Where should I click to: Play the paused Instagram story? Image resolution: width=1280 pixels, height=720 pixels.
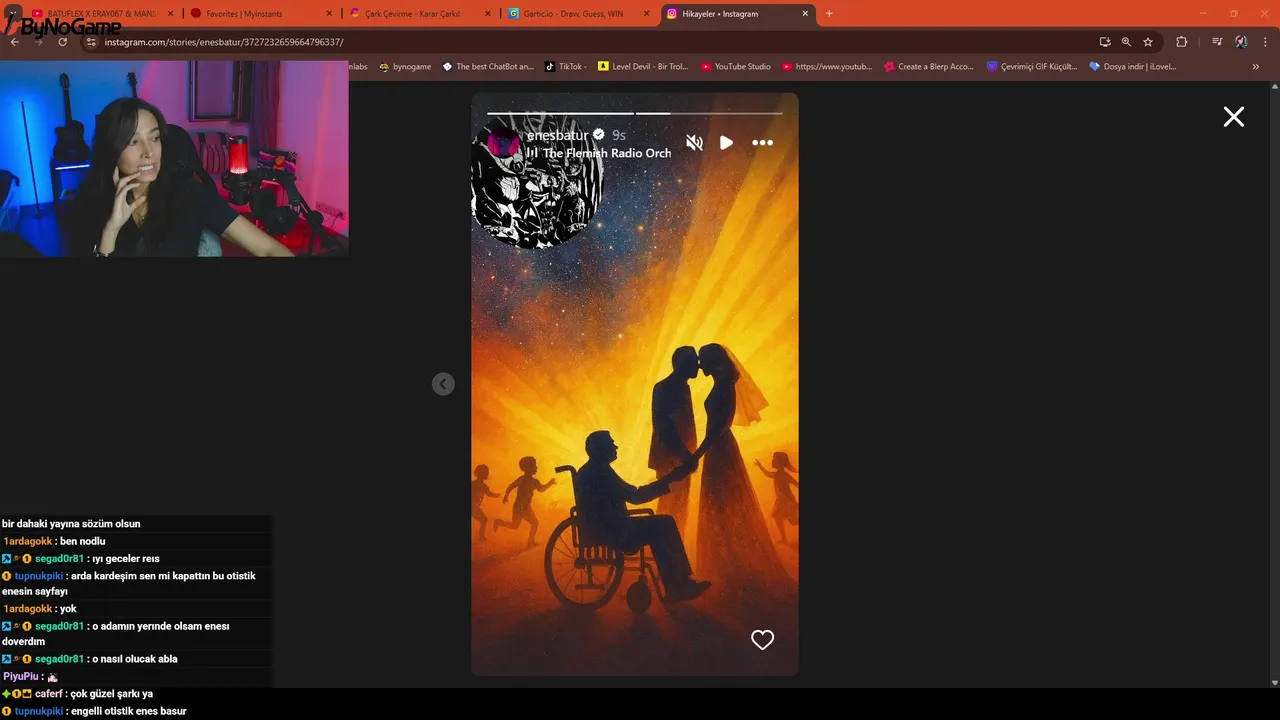726,143
